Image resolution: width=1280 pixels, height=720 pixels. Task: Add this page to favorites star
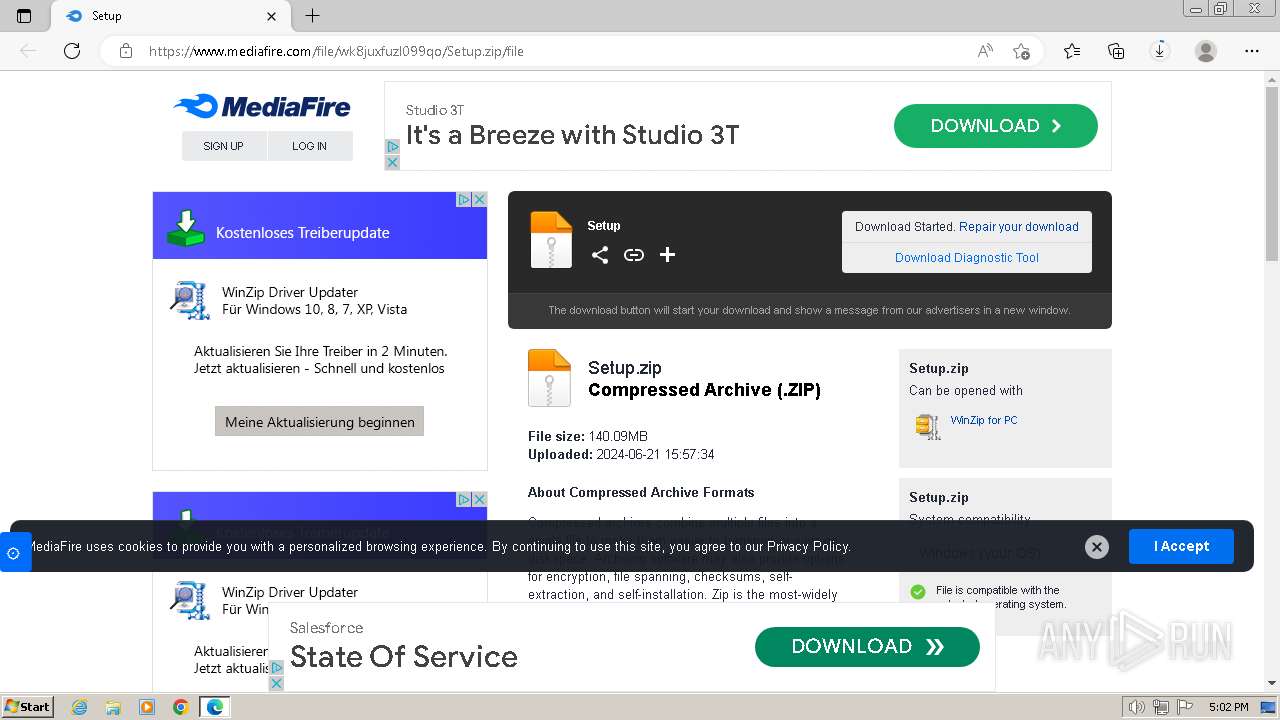[x=1021, y=51]
